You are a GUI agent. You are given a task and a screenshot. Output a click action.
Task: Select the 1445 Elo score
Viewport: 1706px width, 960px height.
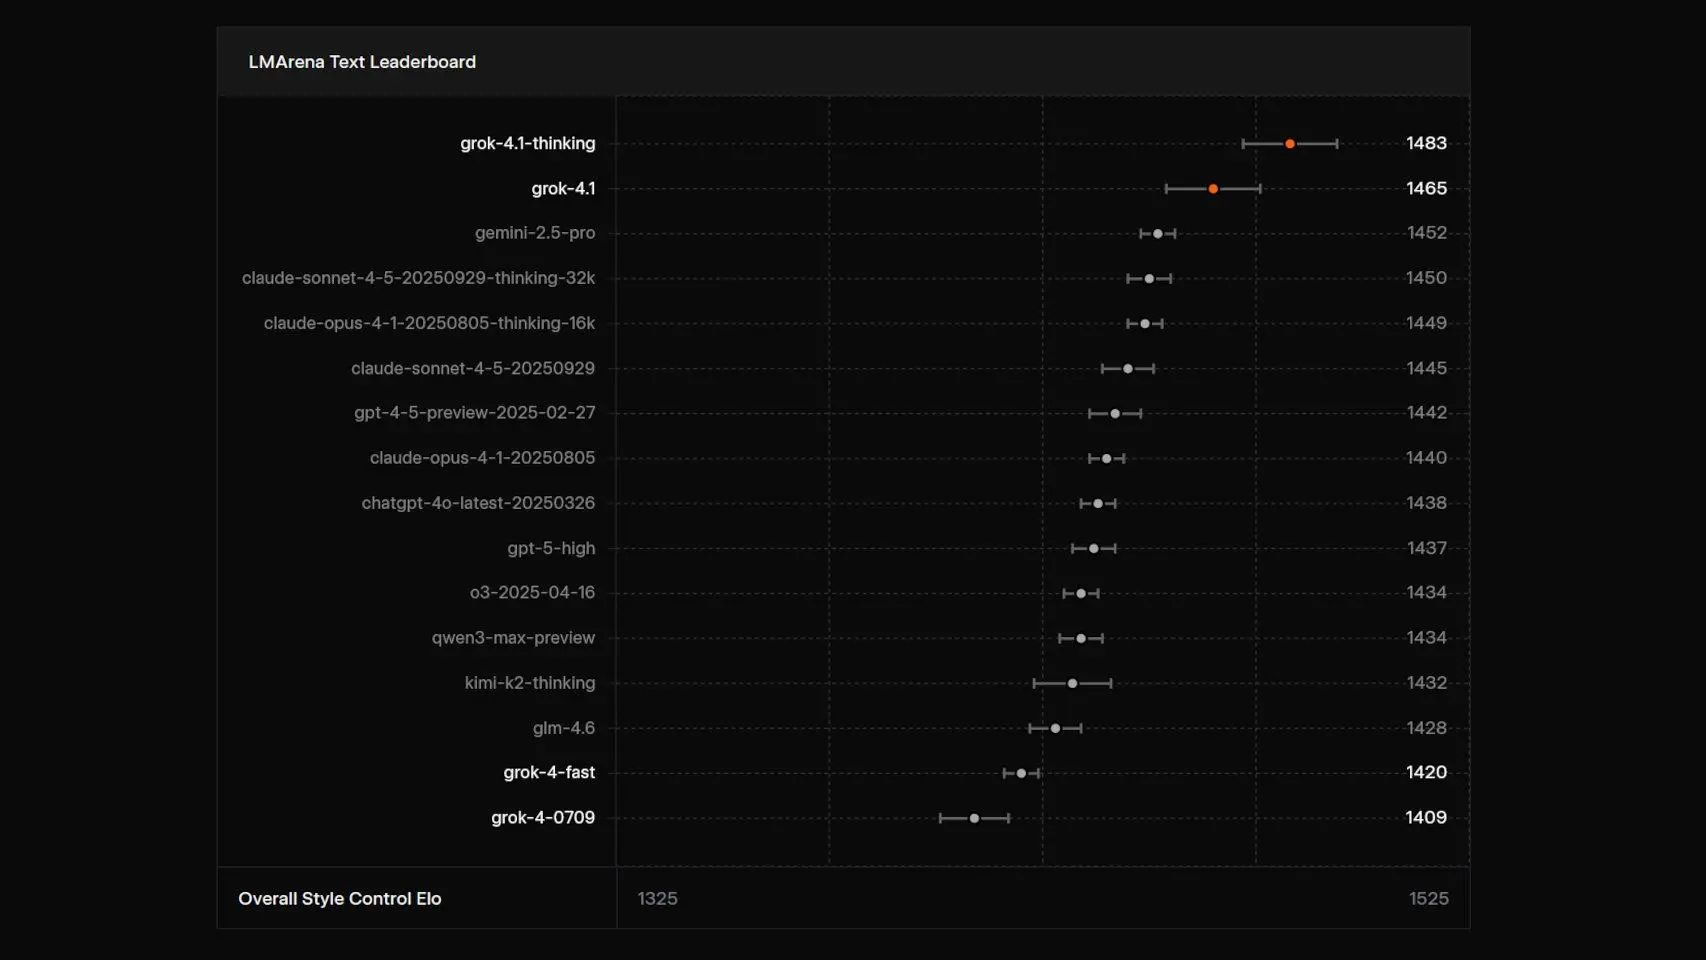pos(1426,369)
